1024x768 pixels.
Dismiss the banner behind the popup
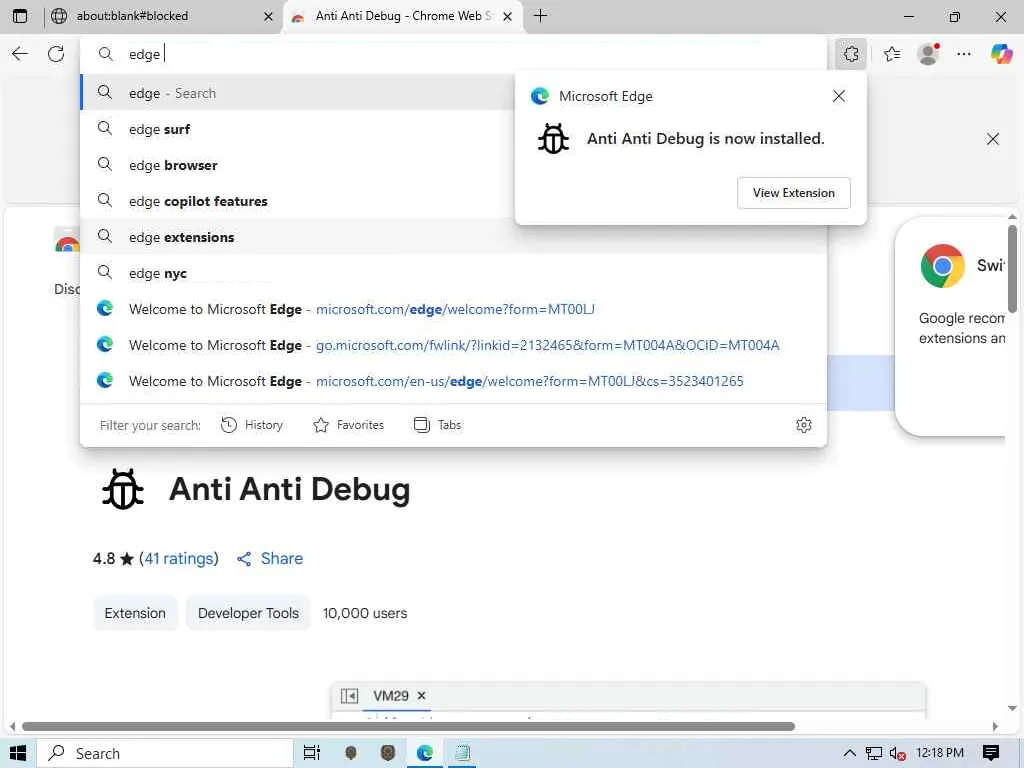pos(993,138)
